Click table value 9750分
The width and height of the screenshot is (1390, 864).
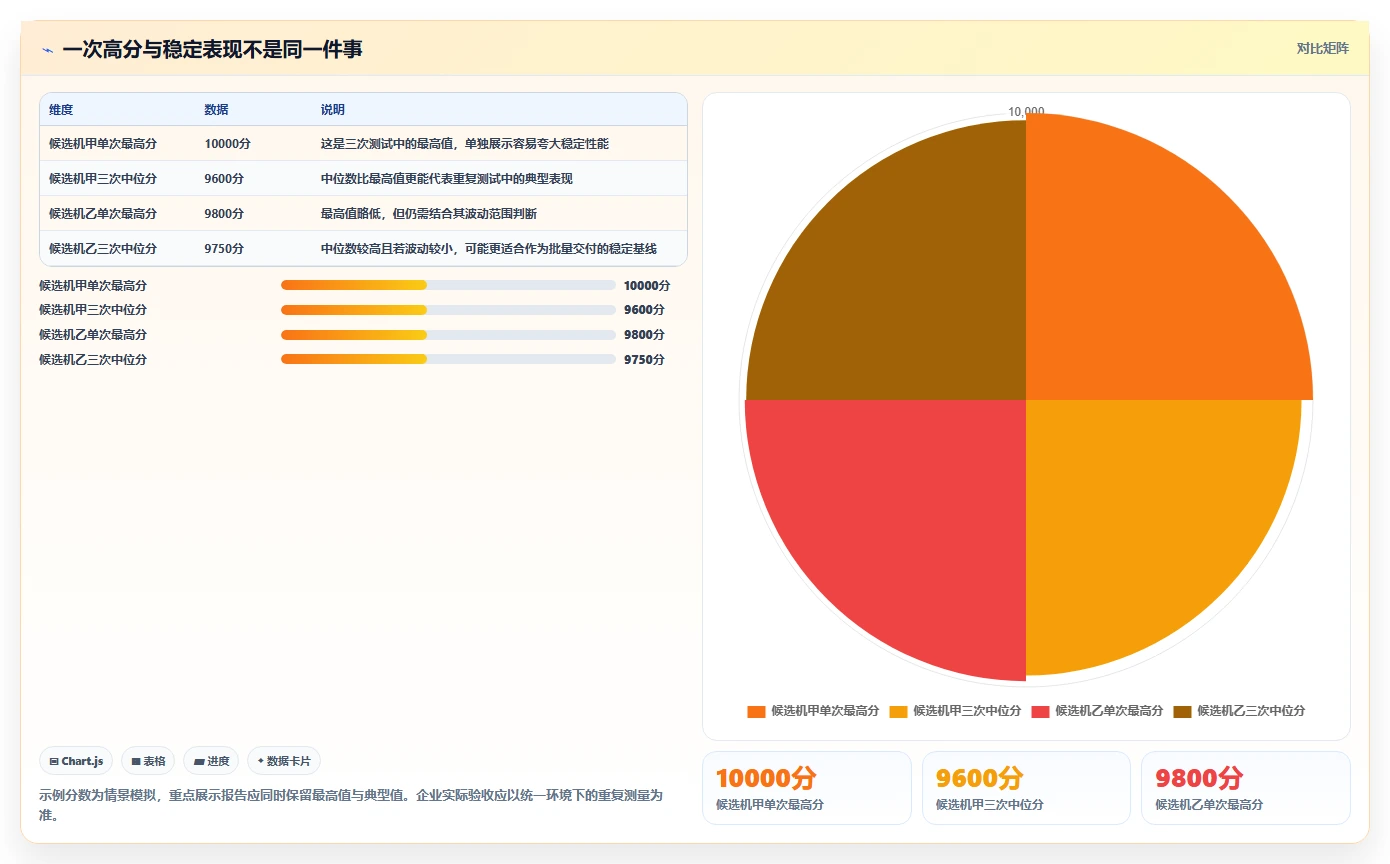click(x=224, y=249)
